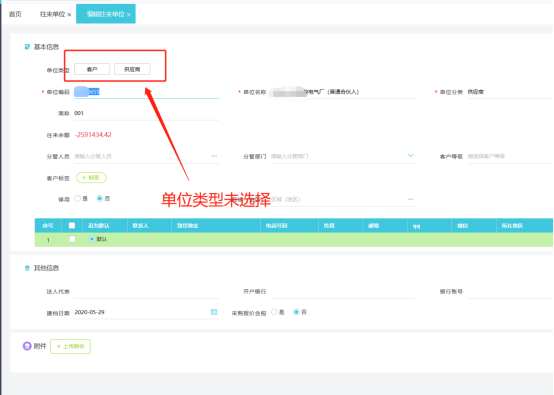Screen dimensions: 554x395
Task: Click the 基本信息 section icon
Action: point(27,47)
